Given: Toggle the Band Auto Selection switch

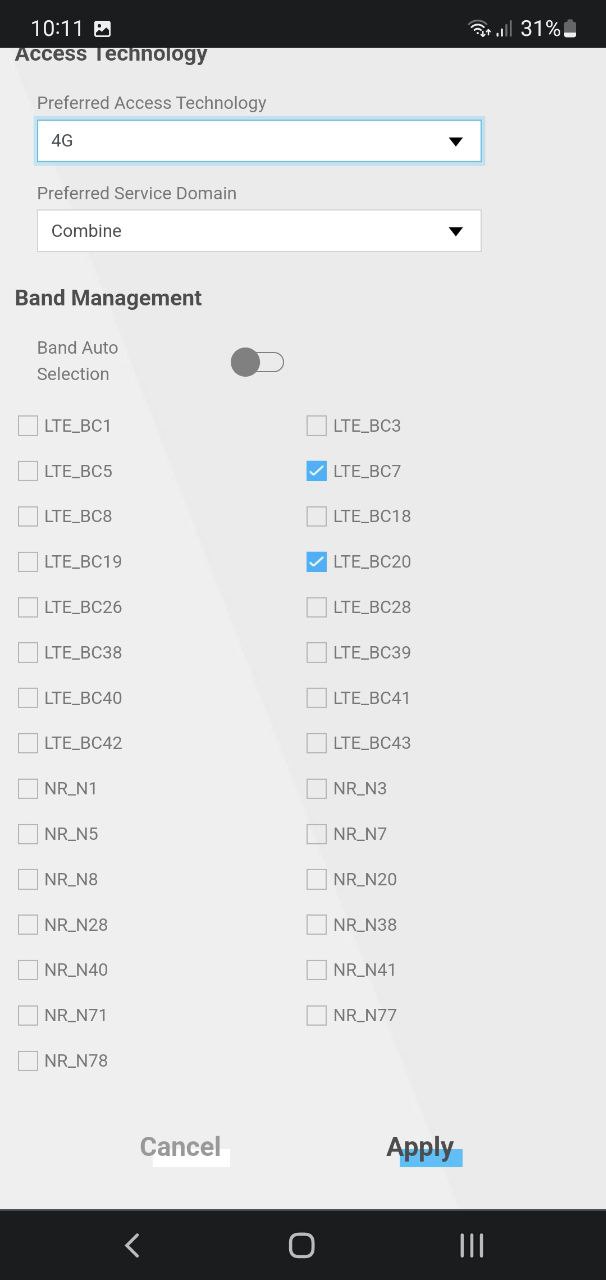Looking at the screenshot, I should [x=257, y=362].
